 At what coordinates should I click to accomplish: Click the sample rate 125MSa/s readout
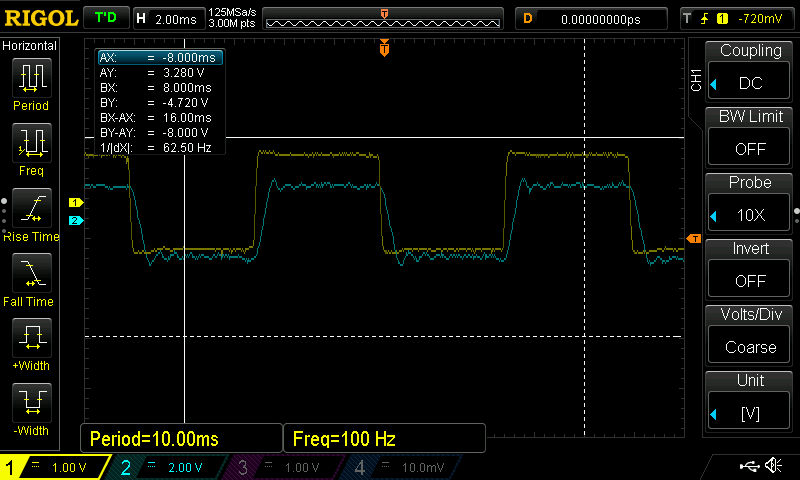[232, 13]
